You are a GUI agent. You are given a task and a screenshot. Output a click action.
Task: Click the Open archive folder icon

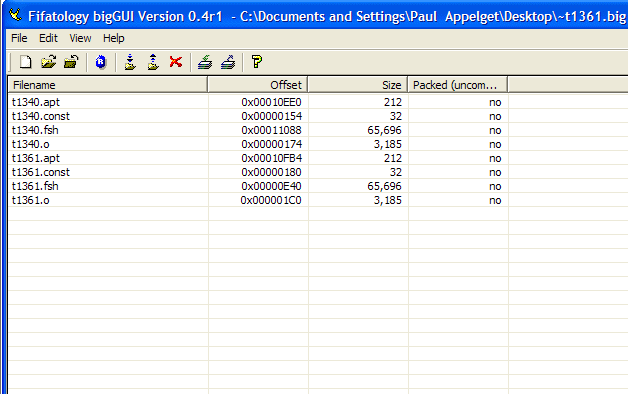(x=48, y=62)
